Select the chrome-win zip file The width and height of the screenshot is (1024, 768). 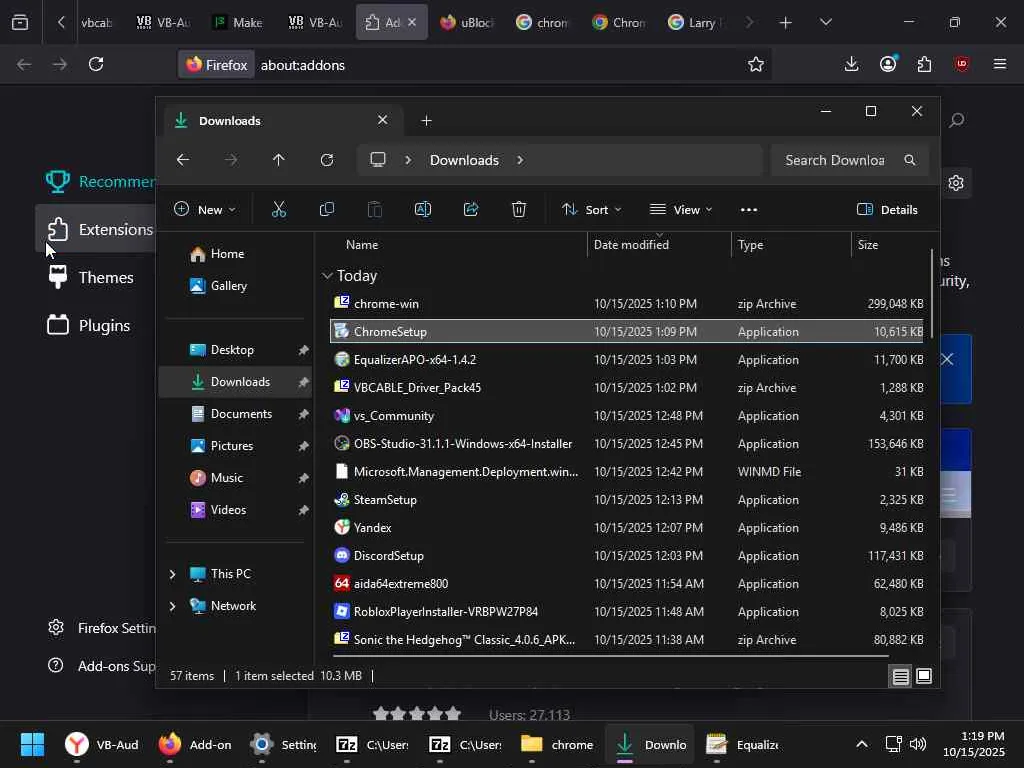pyautogui.click(x=627, y=304)
